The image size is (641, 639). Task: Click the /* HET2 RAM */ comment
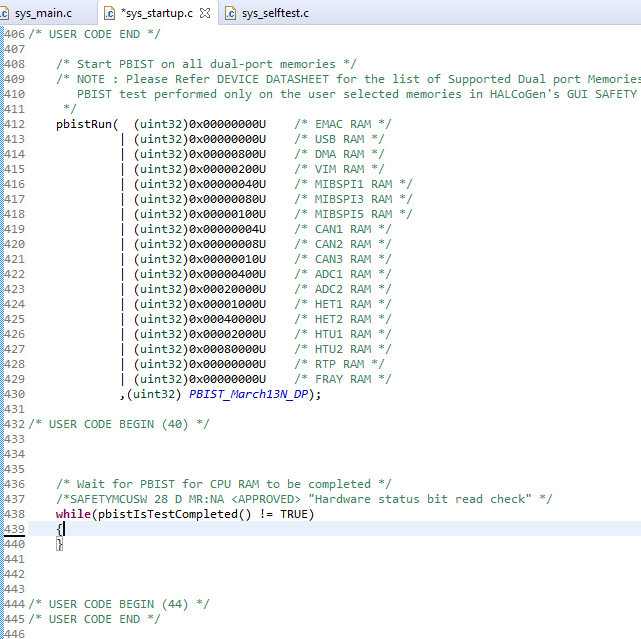click(343, 319)
